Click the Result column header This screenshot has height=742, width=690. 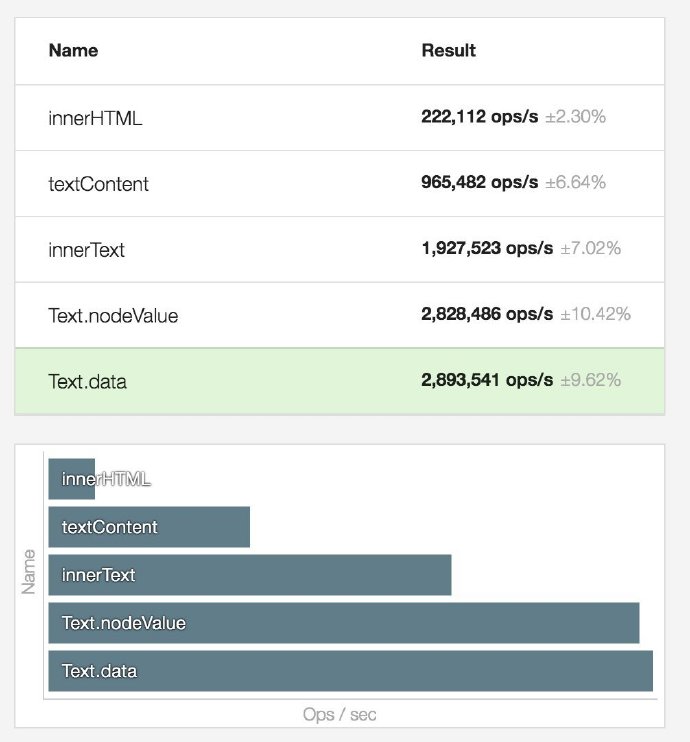tap(448, 50)
